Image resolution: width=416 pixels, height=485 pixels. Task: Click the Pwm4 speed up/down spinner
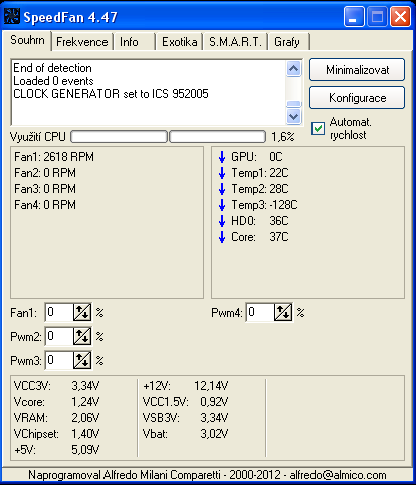(x=283, y=312)
